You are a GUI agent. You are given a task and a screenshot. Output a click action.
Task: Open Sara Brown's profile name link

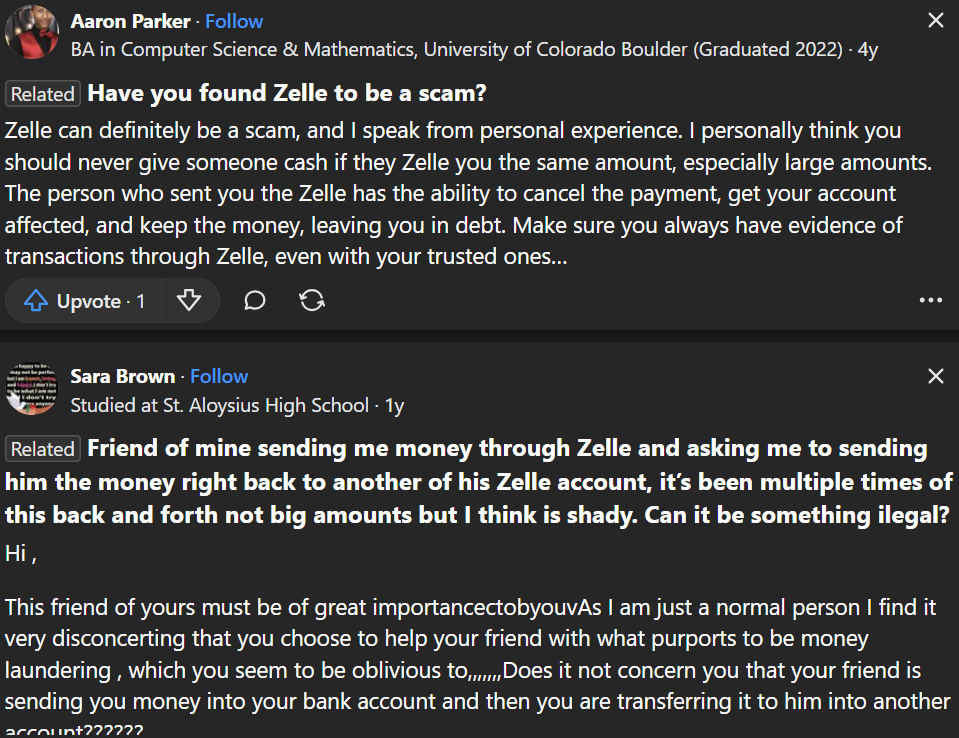122,376
